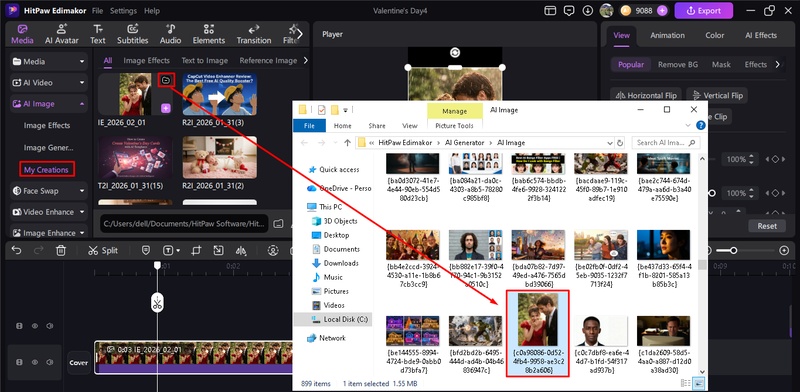Open the layout switcher icon in title bar
800x392 pixels.
tap(549, 10)
